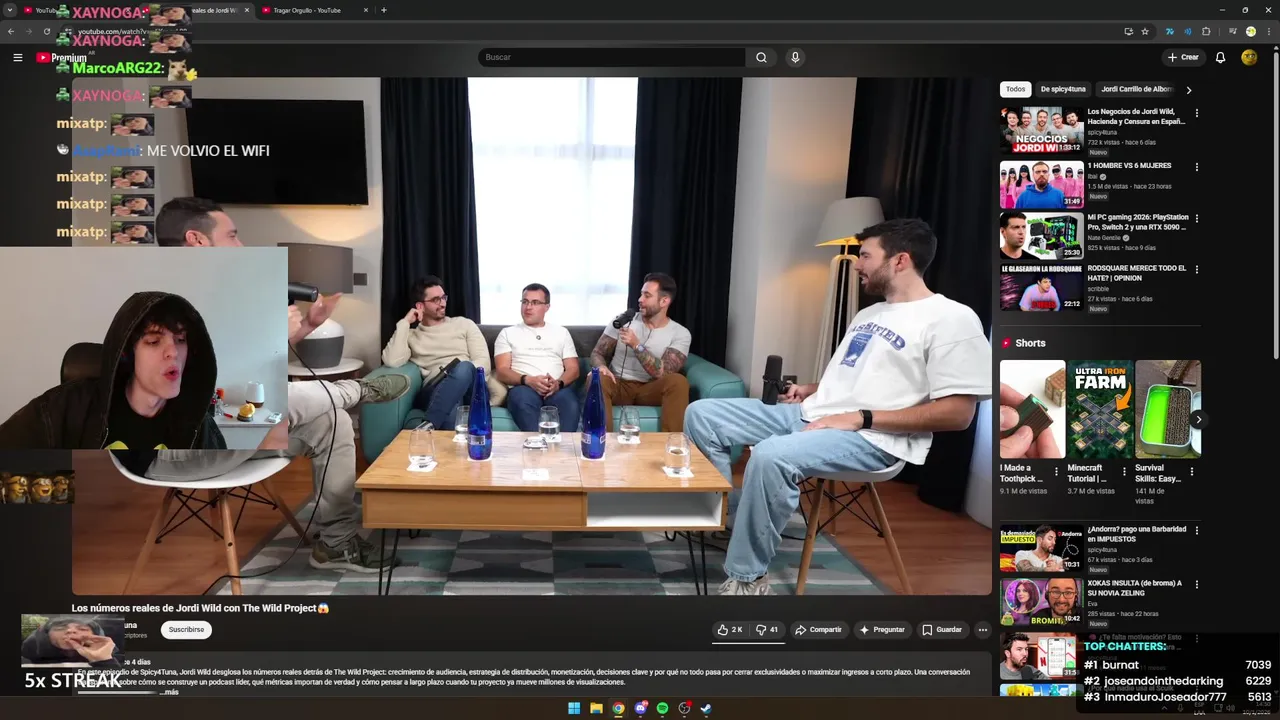
Task: Open 'I Made a Toothpick' short
Action: [1032, 409]
